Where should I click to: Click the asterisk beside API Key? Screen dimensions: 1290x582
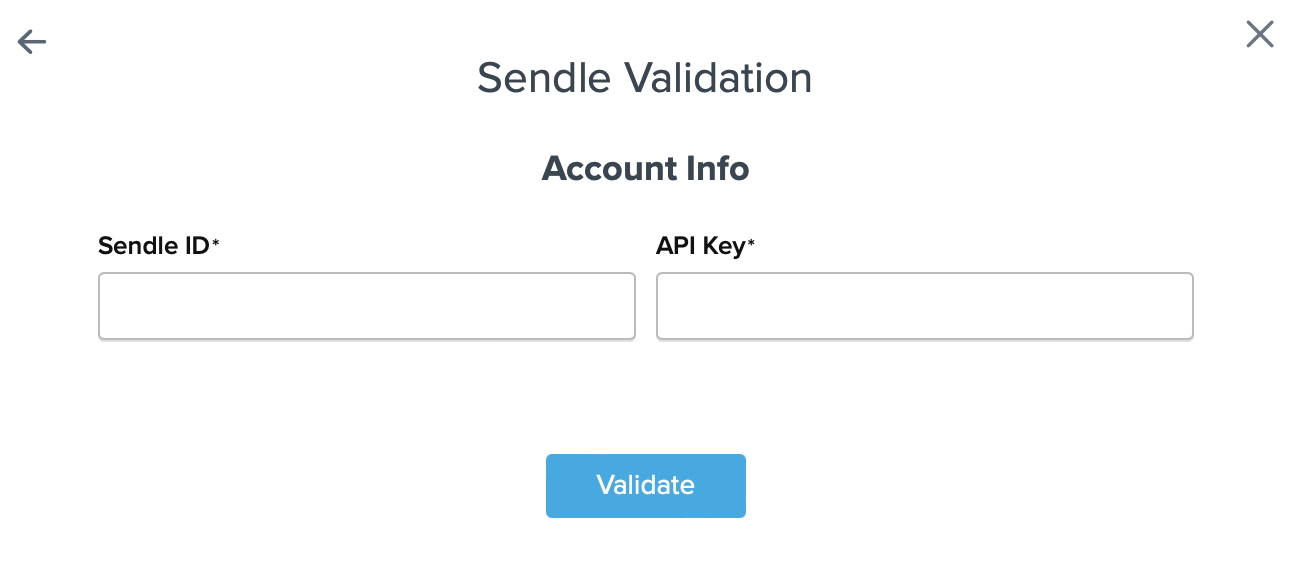click(752, 244)
